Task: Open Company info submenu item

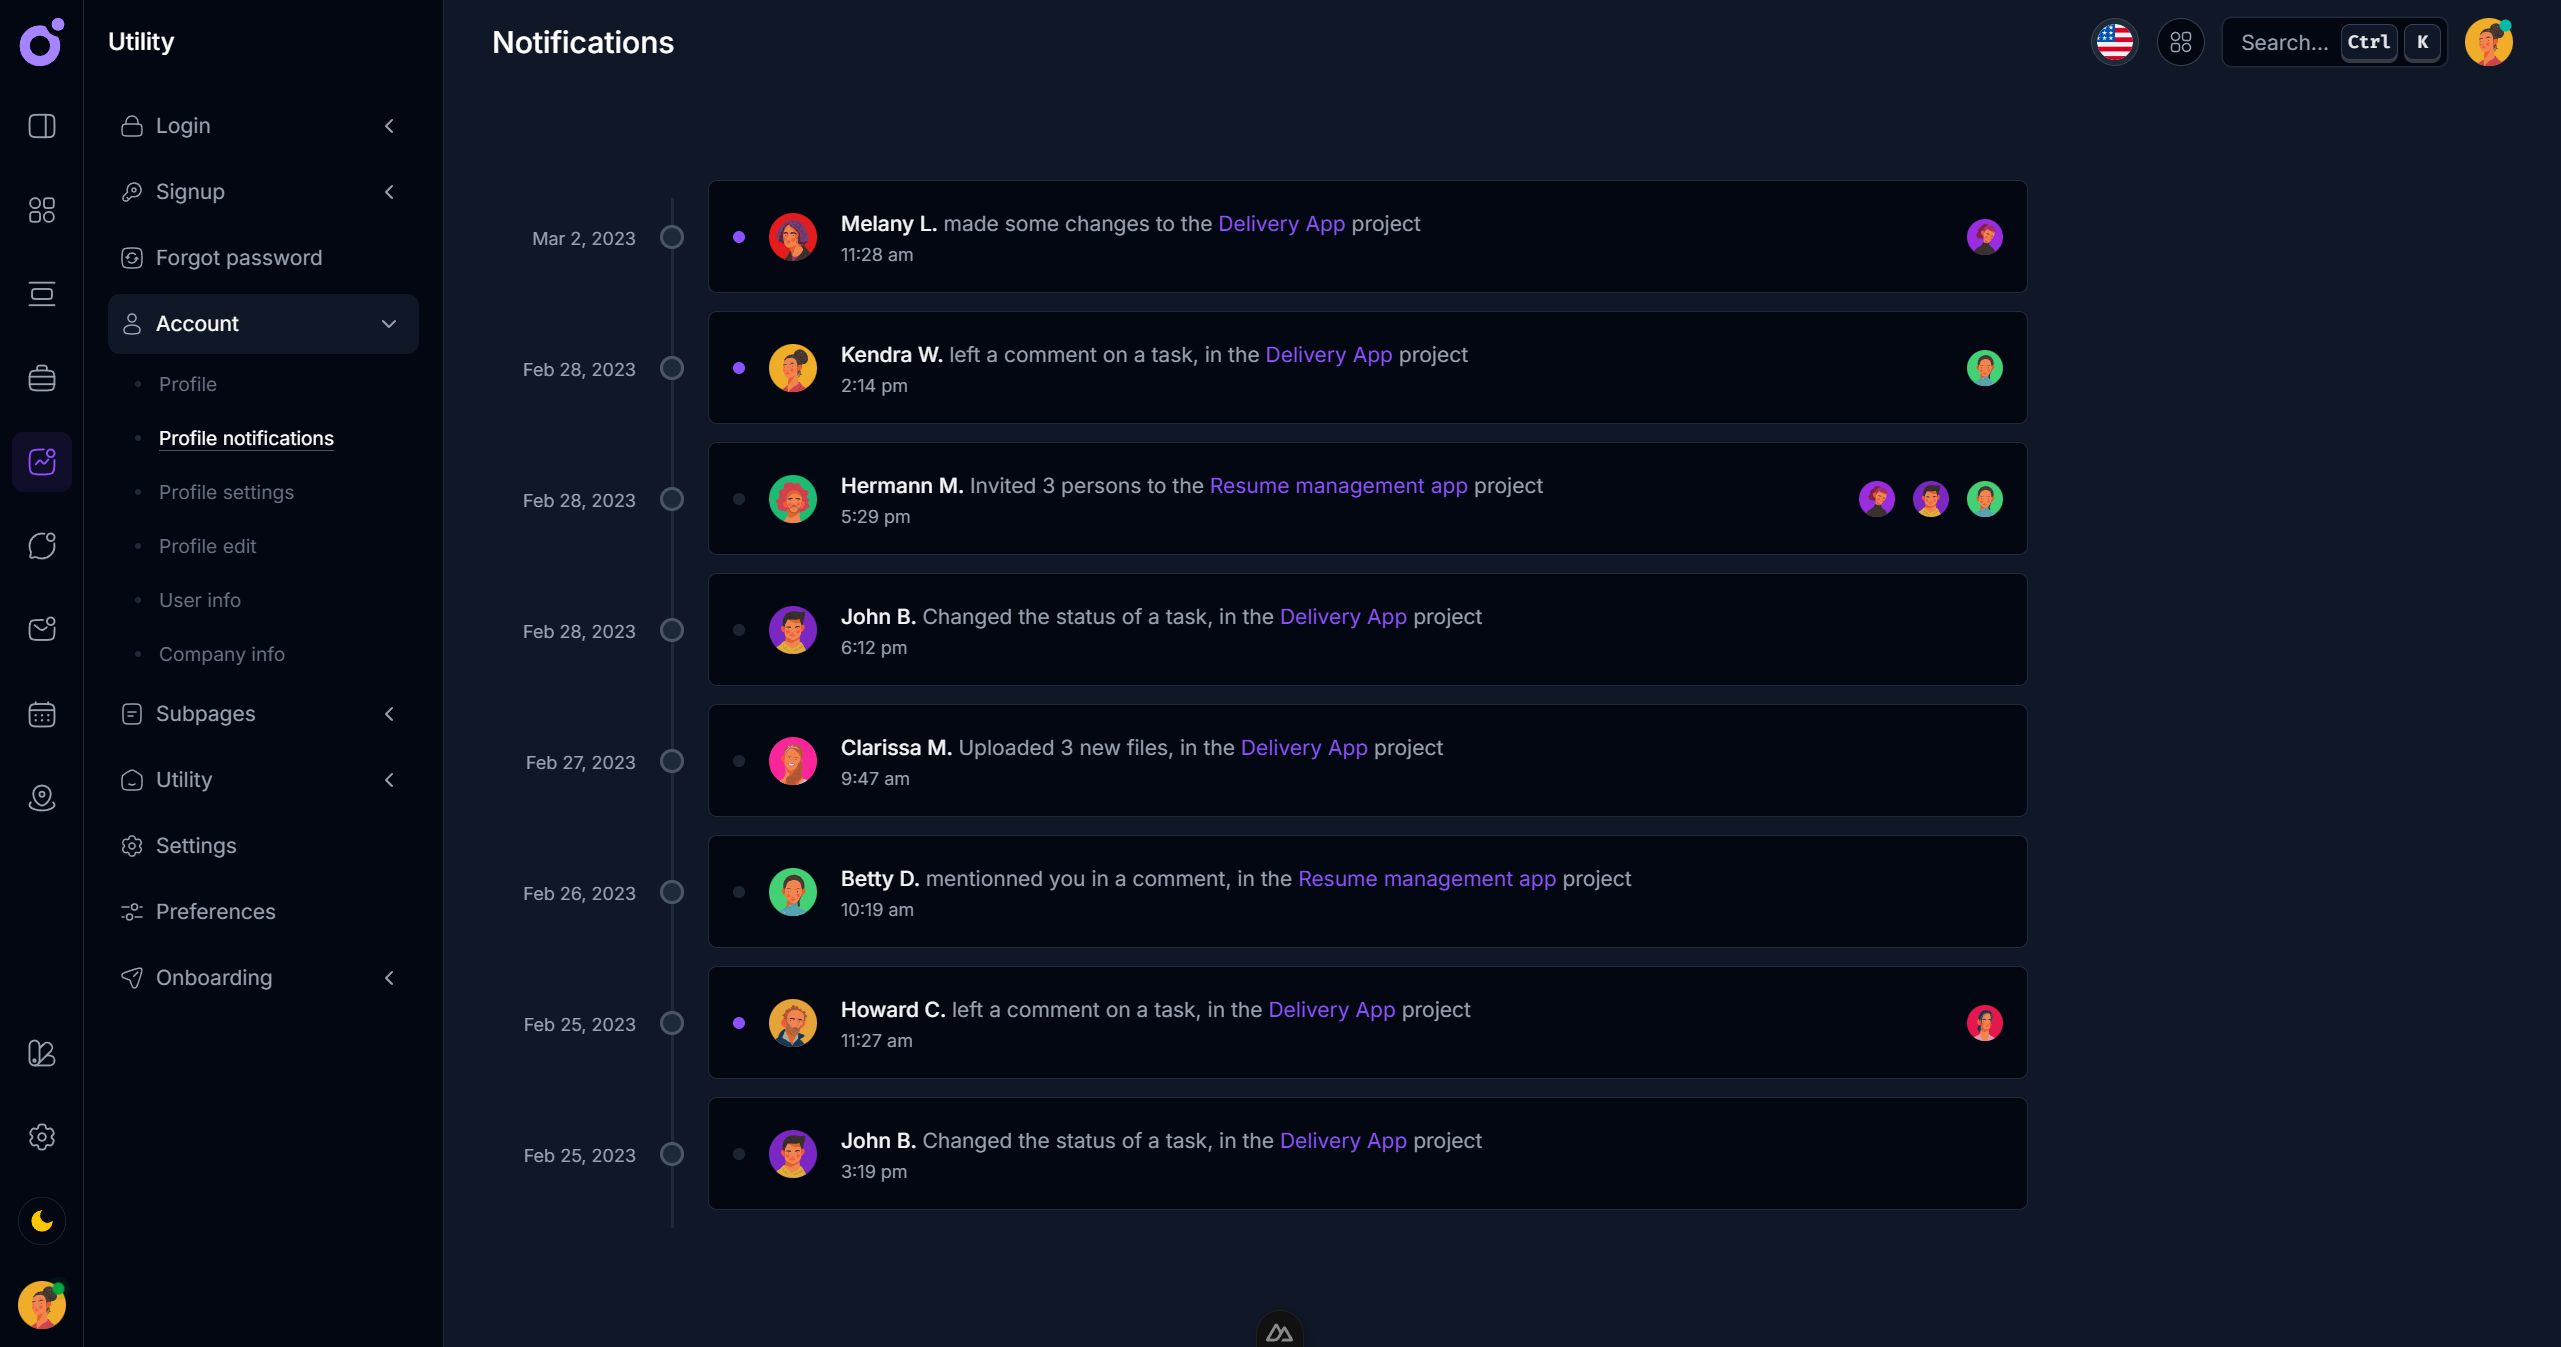Action: point(222,654)
